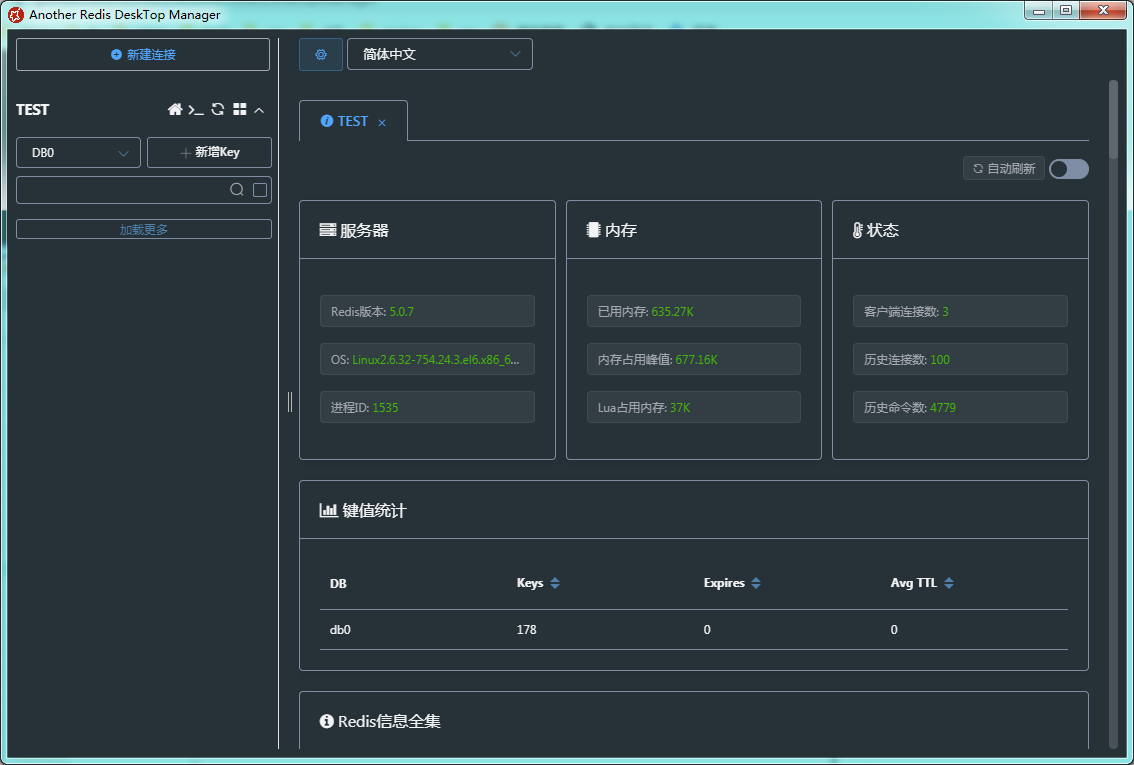Sort the table by Avg TTL column

coord(949,583)
